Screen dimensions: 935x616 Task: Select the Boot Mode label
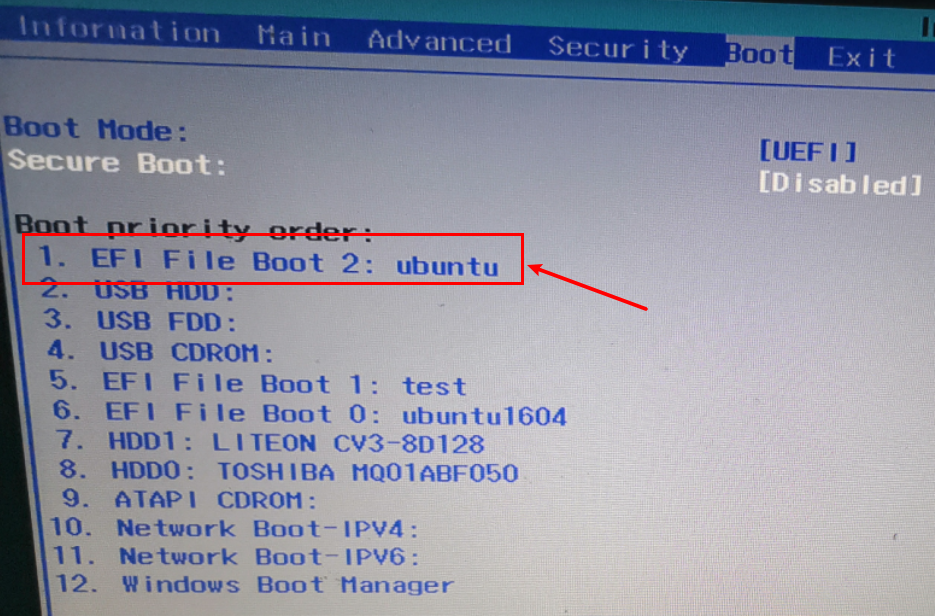96,129
